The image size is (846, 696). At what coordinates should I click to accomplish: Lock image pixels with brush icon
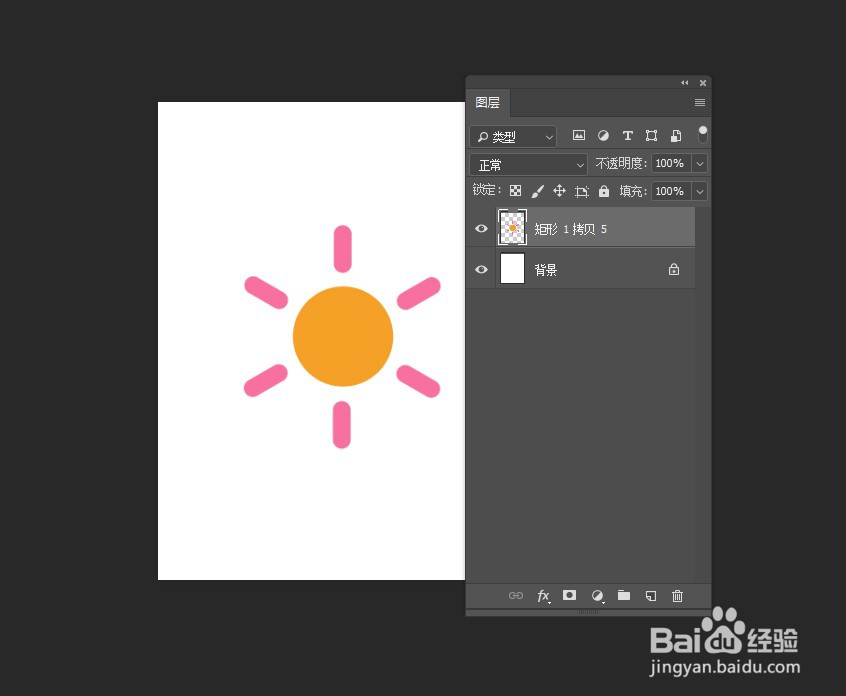(x=537, y=191)
